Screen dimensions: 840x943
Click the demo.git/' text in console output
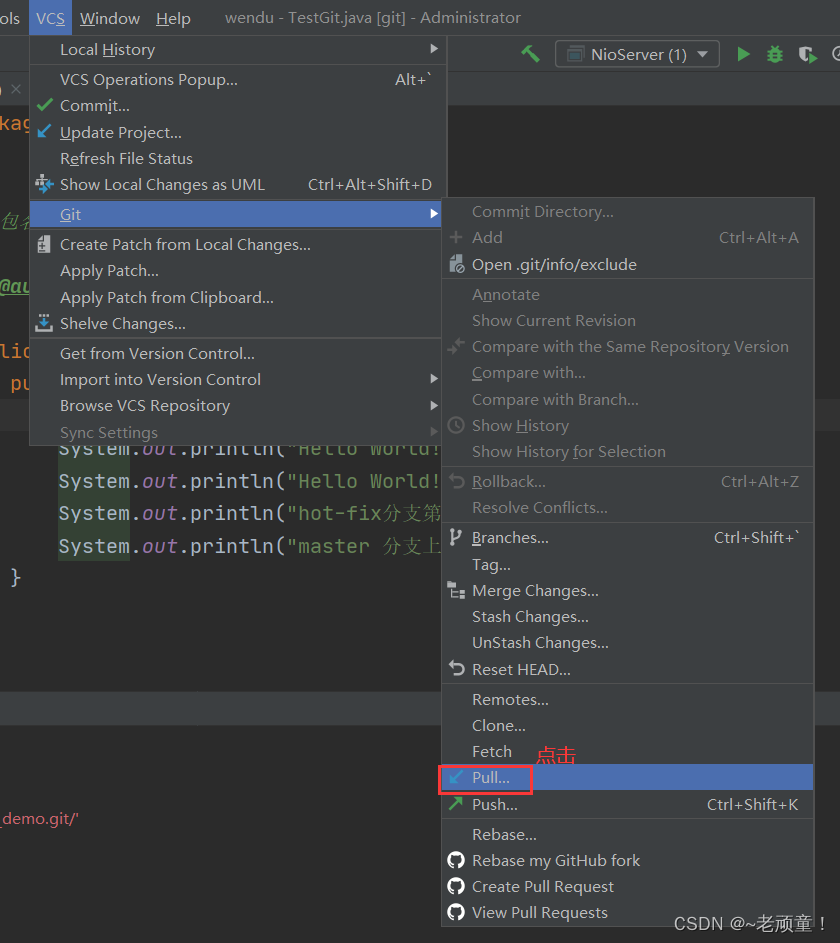(x=40, y=819)
